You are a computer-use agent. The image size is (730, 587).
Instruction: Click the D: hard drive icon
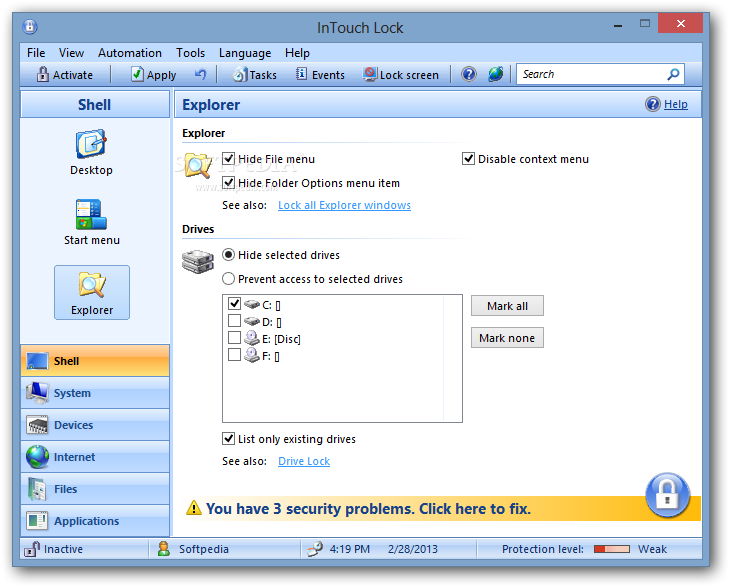(x=252, y=321)
